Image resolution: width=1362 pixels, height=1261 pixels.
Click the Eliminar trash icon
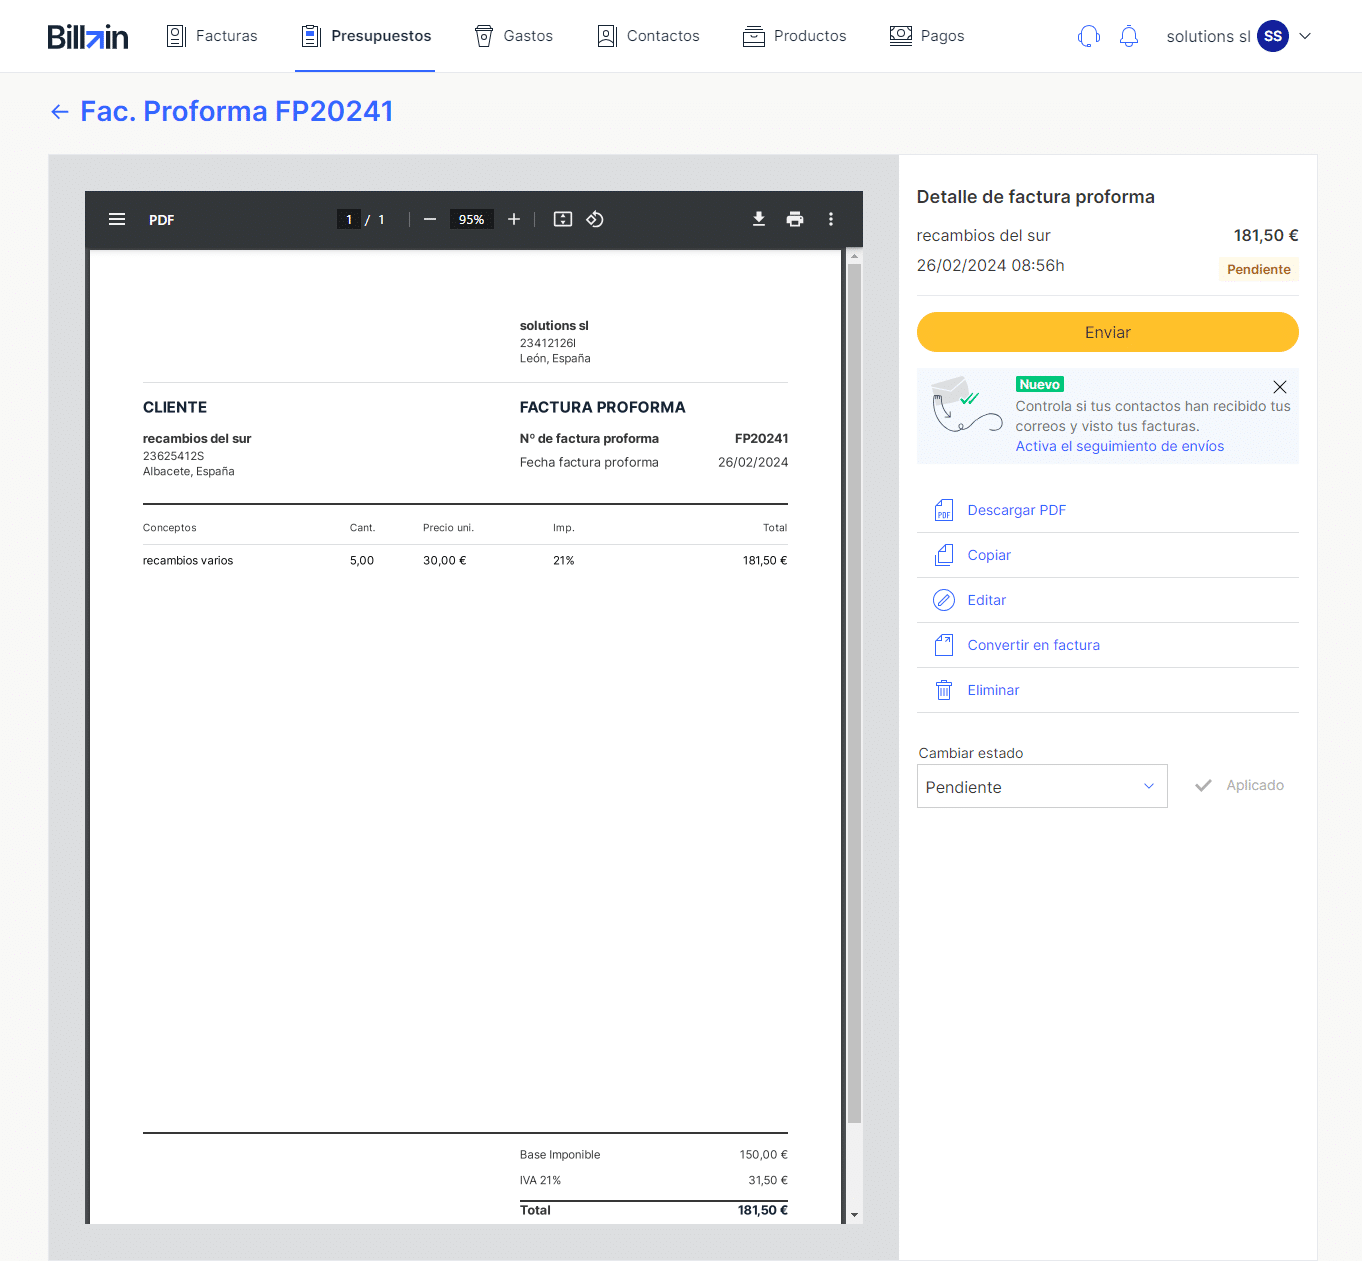click(944, 690)
